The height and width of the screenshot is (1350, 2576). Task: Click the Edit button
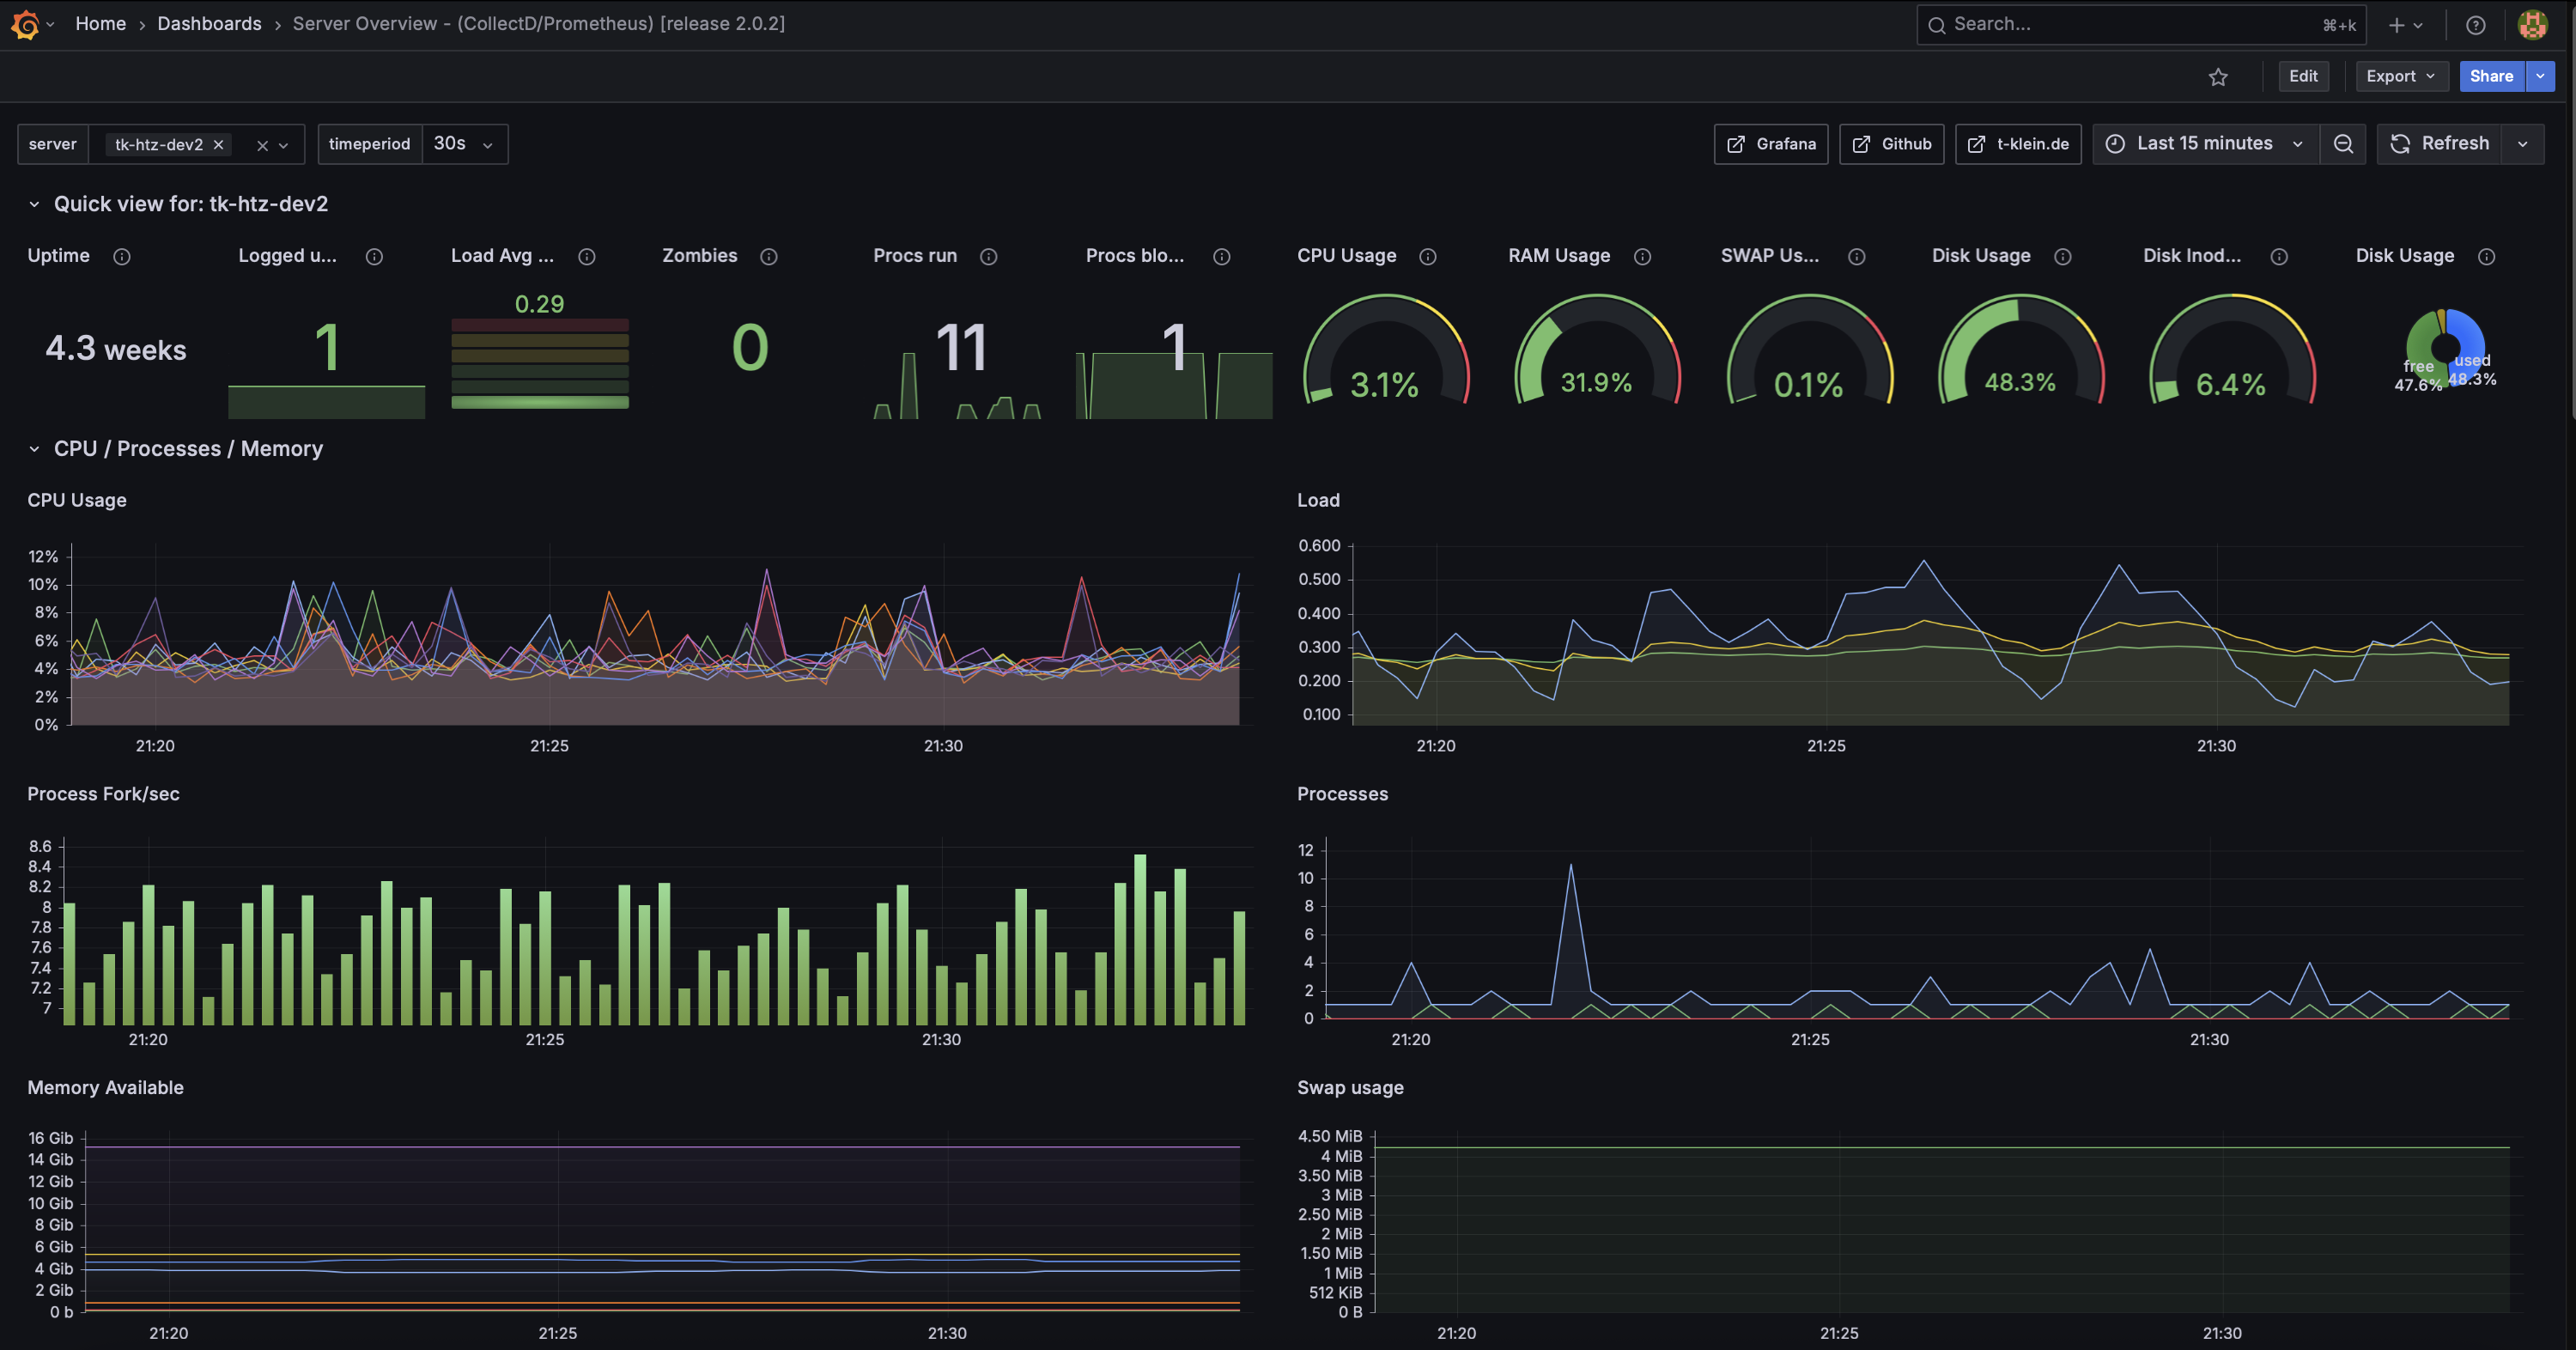point(2303,76)
